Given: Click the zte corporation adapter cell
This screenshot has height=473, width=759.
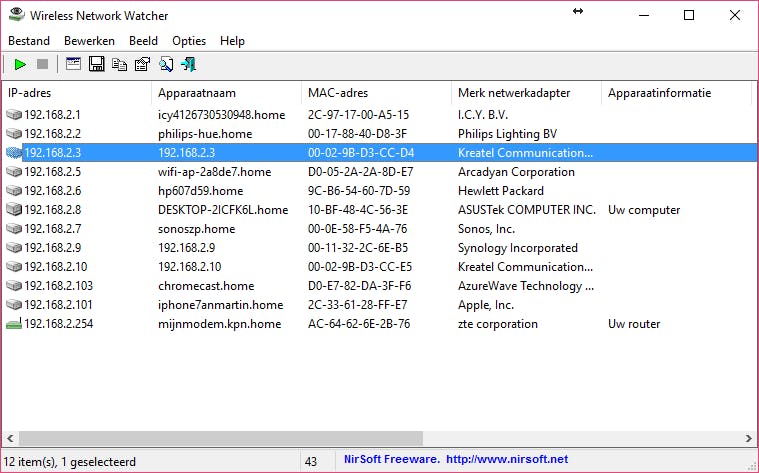Looking at the screenshot, I should point(498,323).
